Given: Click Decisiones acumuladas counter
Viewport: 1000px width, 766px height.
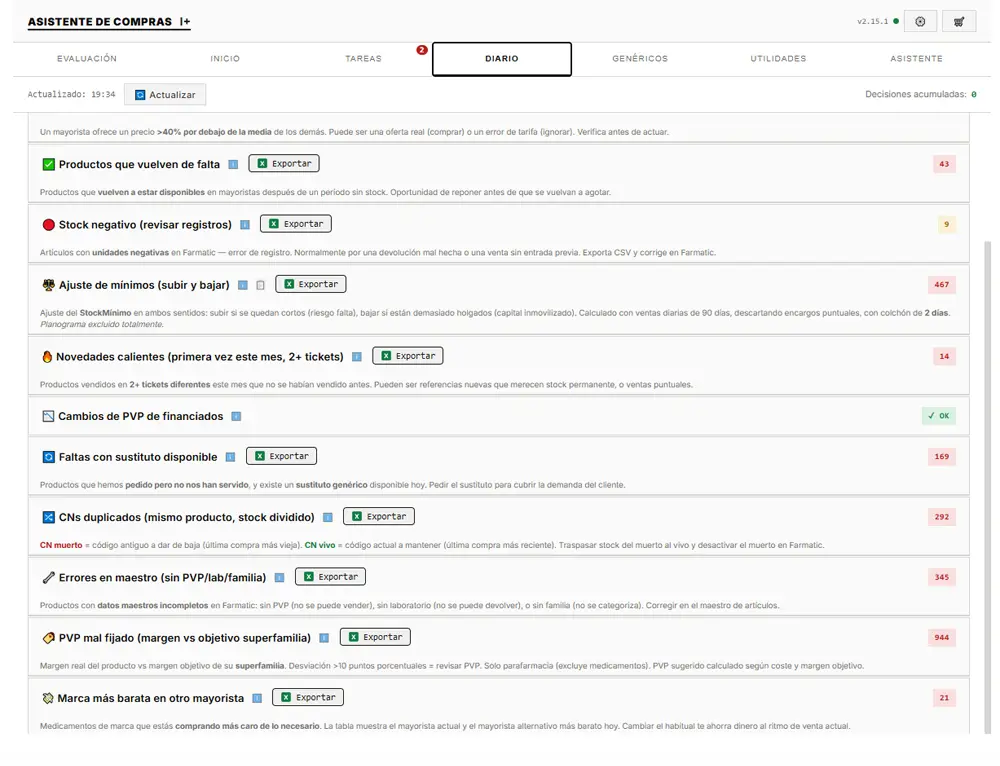Looking at the screenshot, I should click(920, 94).
